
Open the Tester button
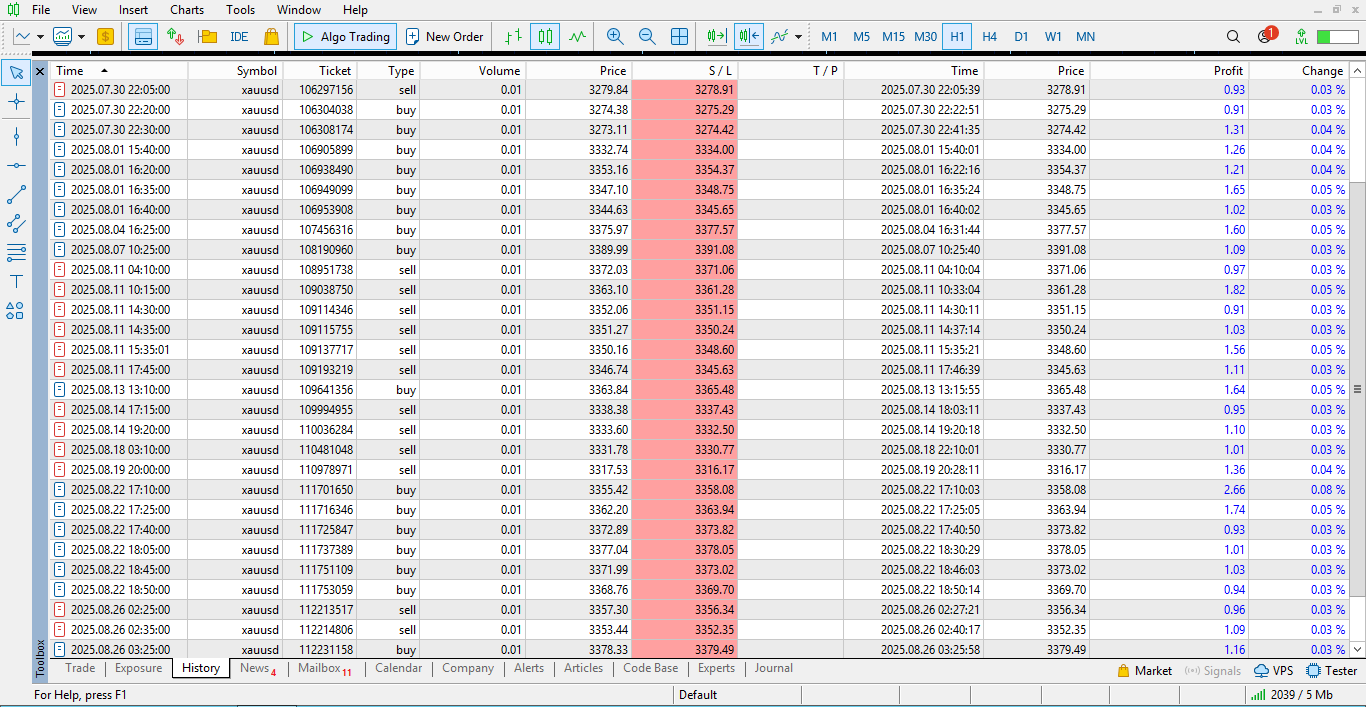click(x=1332, y=671)
